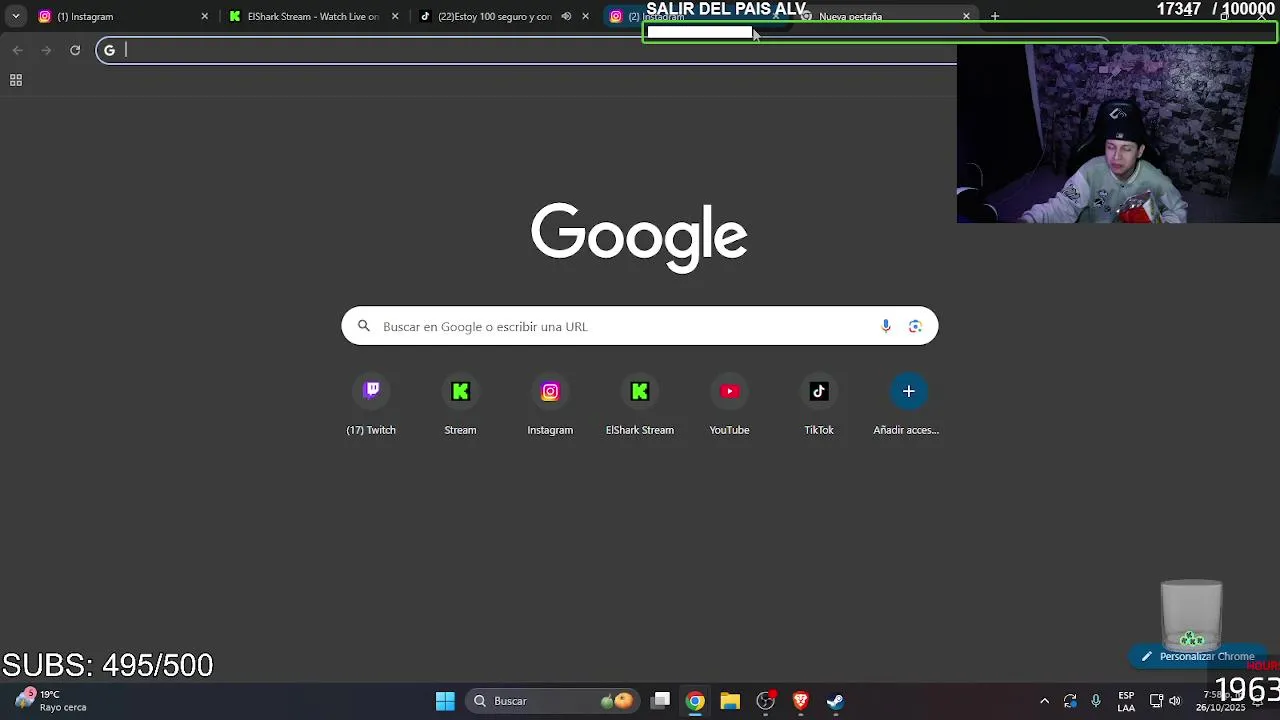The width and height of the screenshot is (1280, 720).
Task: Show hidden system tray icons
Action: (1044, 701)
